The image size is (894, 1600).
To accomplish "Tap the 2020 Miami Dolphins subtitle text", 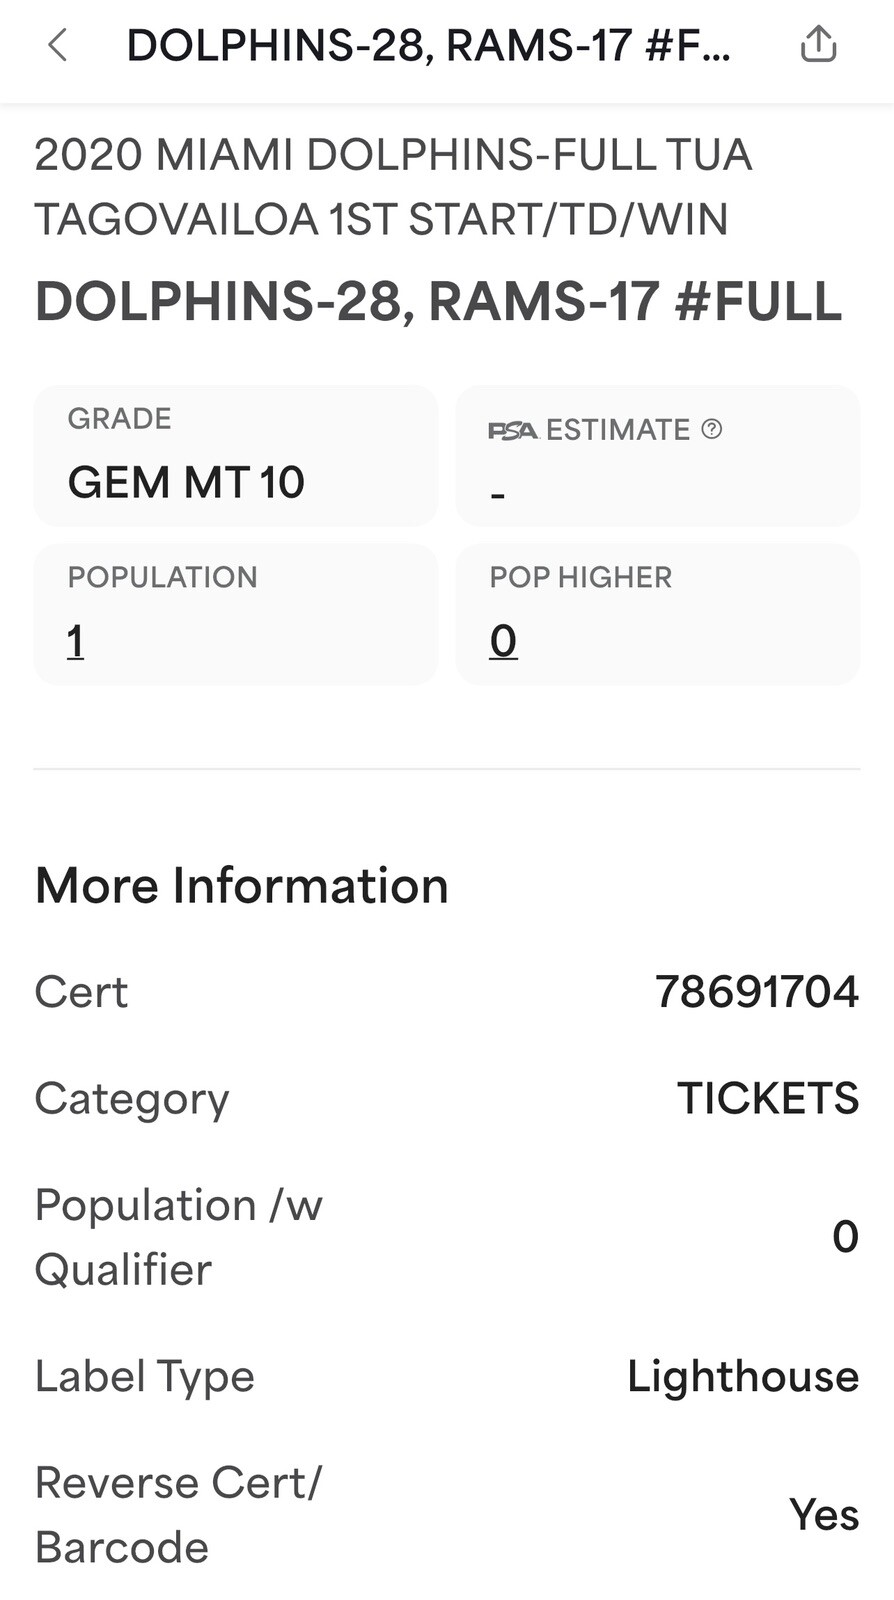I will click(393, 187).
